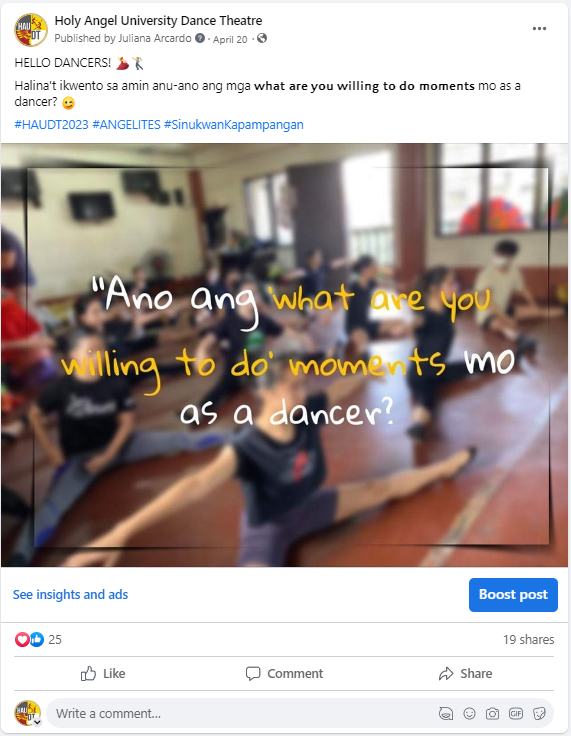
Task: Open the avatar sticker icon in comment box
Action: point(446,714)
